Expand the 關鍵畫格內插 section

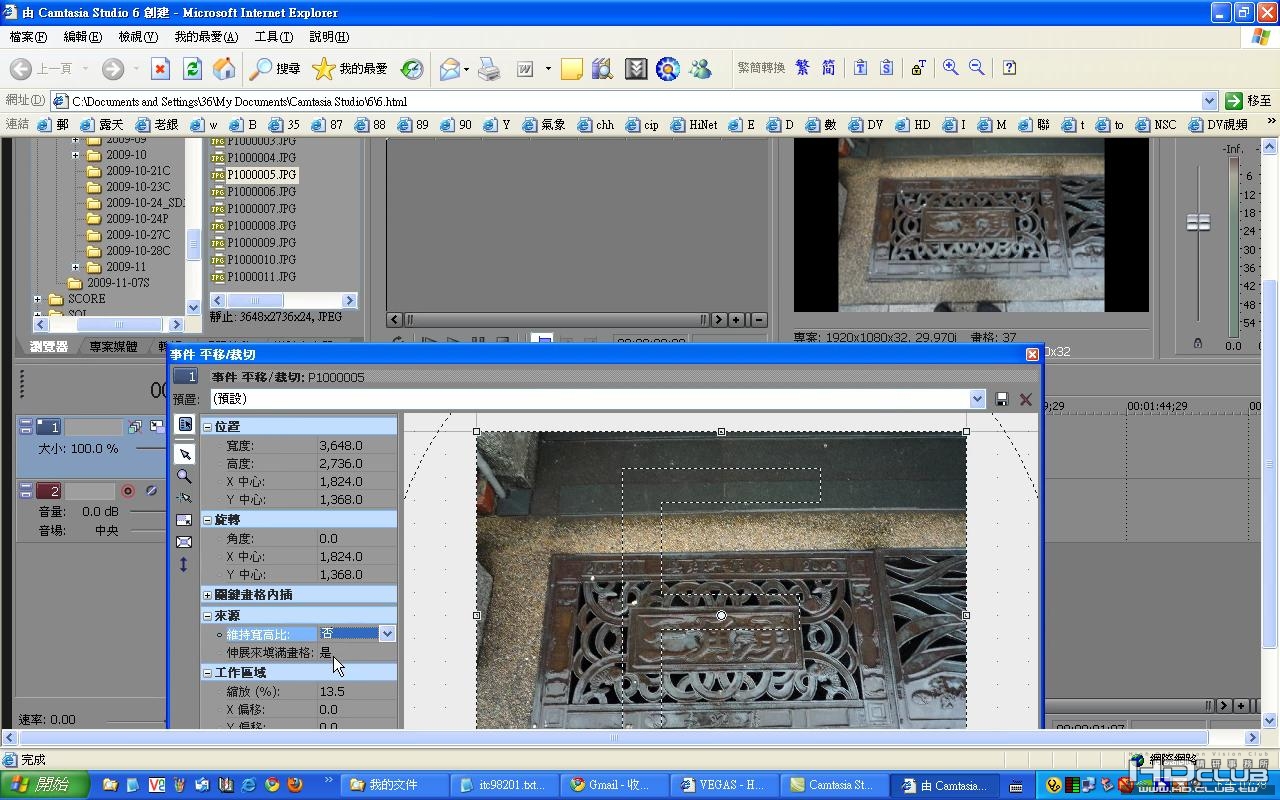[x=208, y=595]
